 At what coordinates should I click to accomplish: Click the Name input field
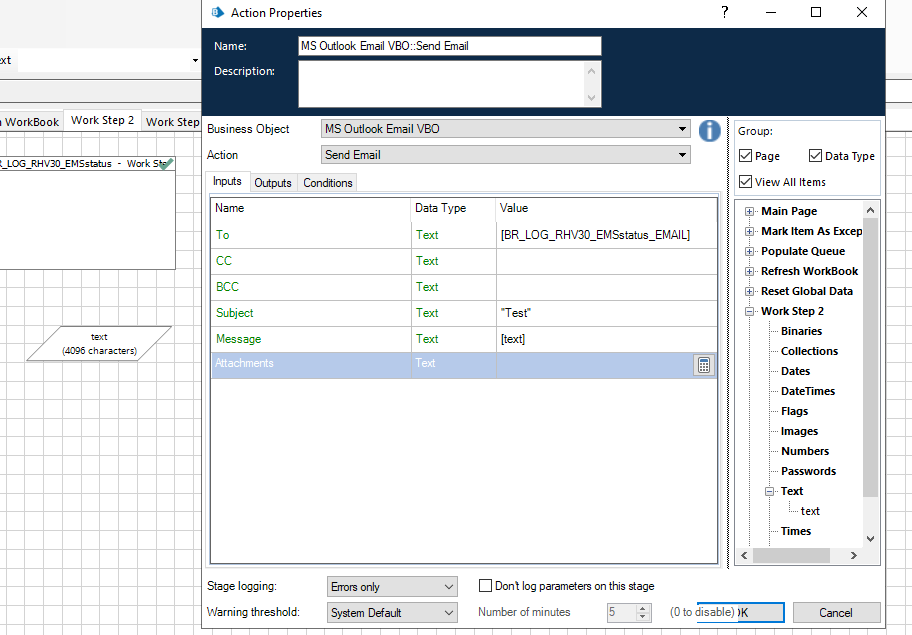pyautogui.click(x=450, y=46)
